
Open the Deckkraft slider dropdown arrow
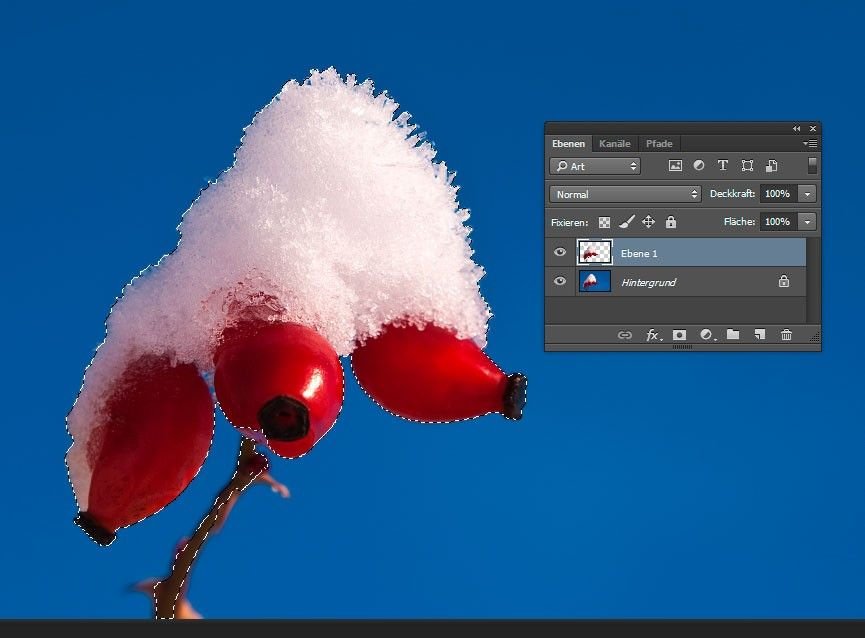[807, 194]
